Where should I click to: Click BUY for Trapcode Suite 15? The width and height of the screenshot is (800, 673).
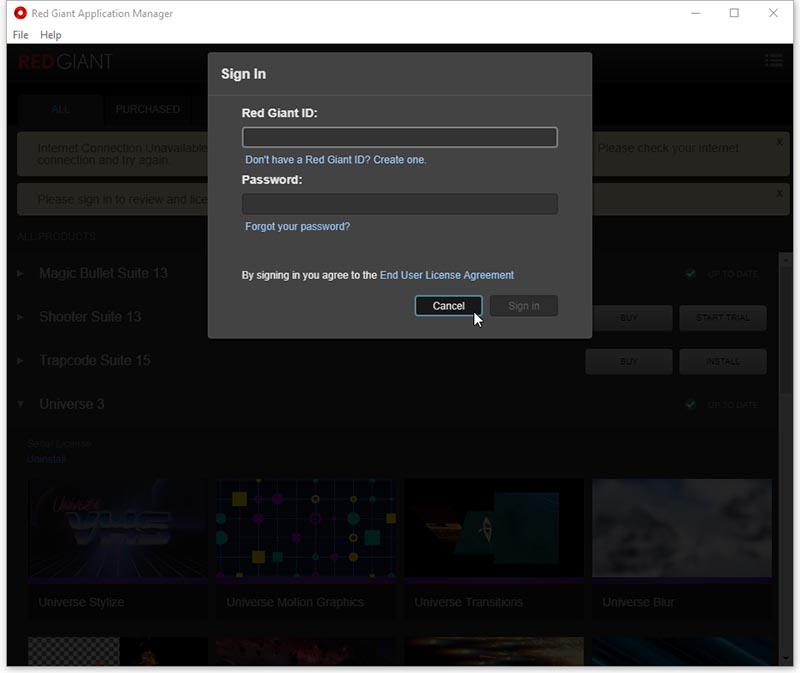[629, 361]
